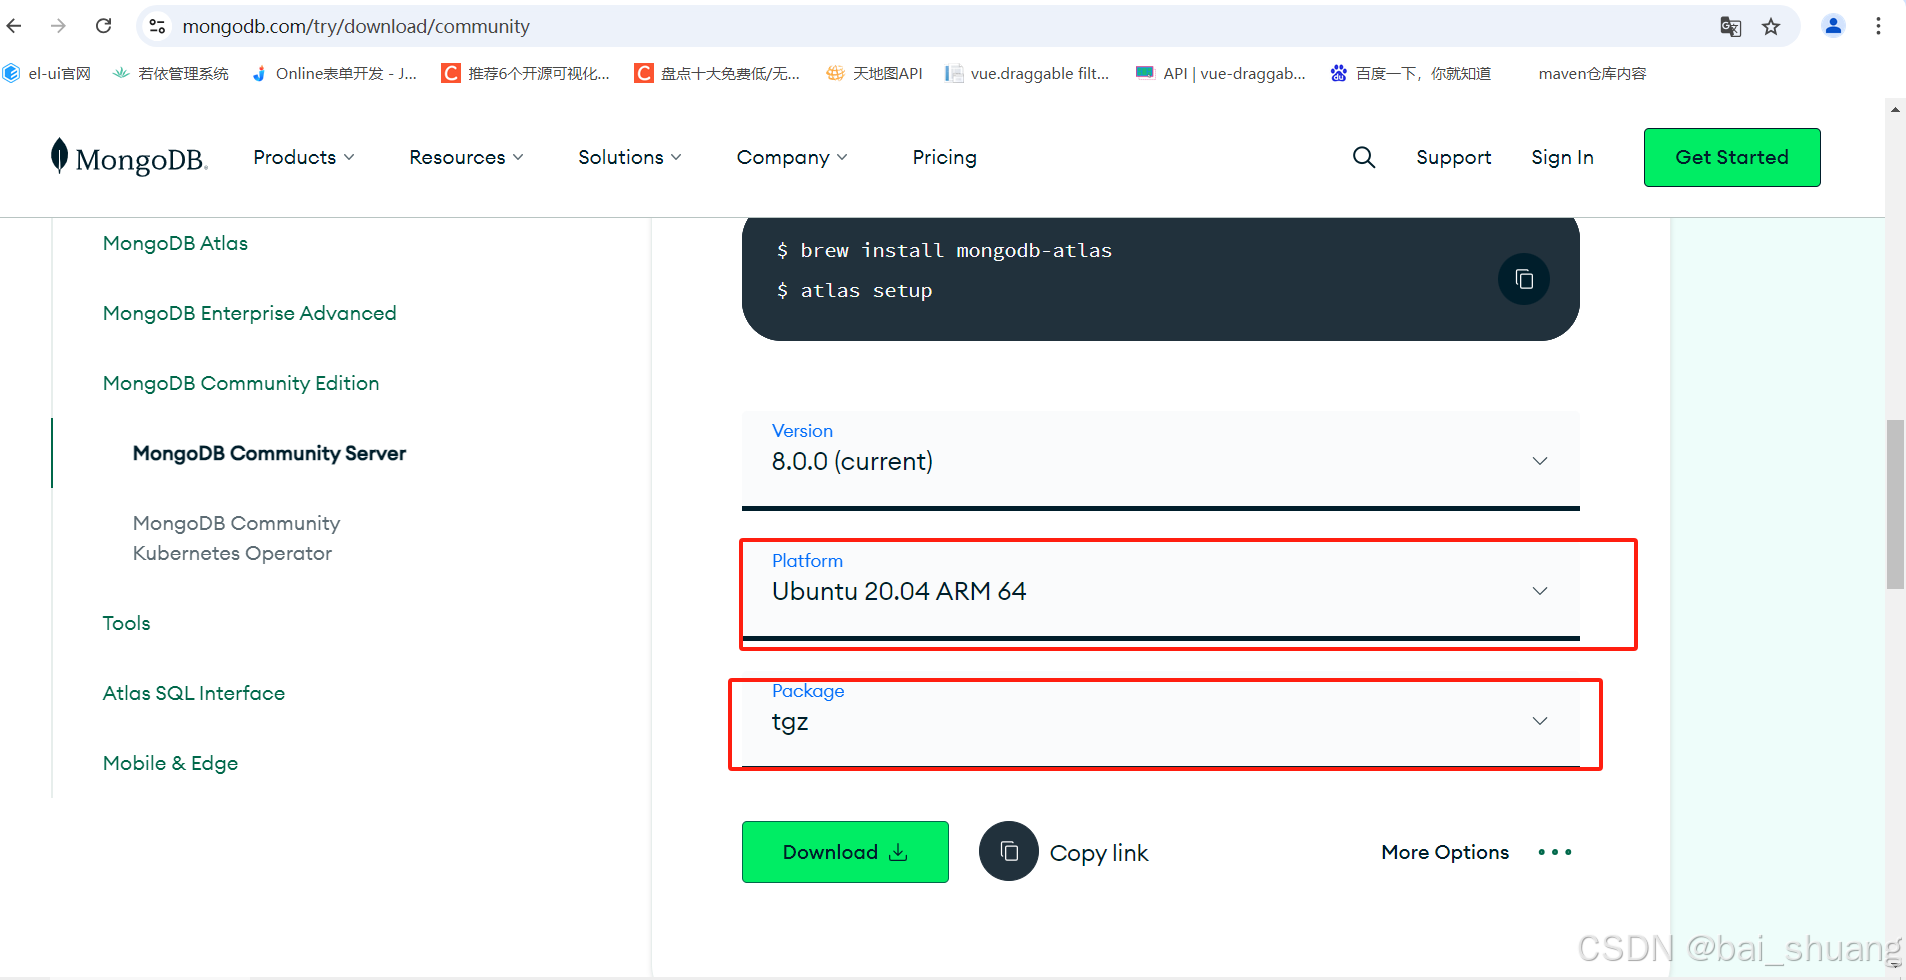The width and height of the screenshot is (1906, 980).
Task: Open MongoDB Community Kubernetes Operator
Action: (236, 538)
